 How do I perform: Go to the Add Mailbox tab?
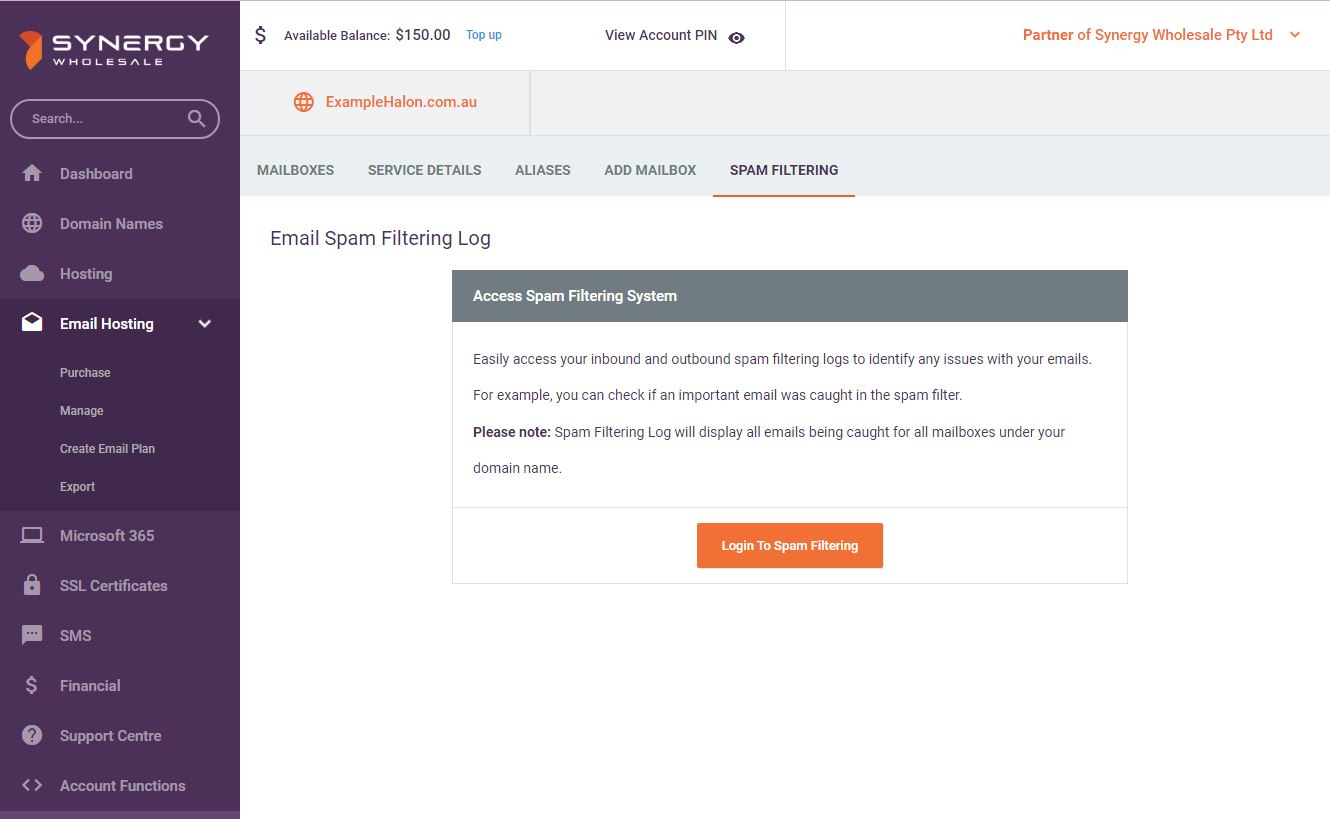(650, 170)
